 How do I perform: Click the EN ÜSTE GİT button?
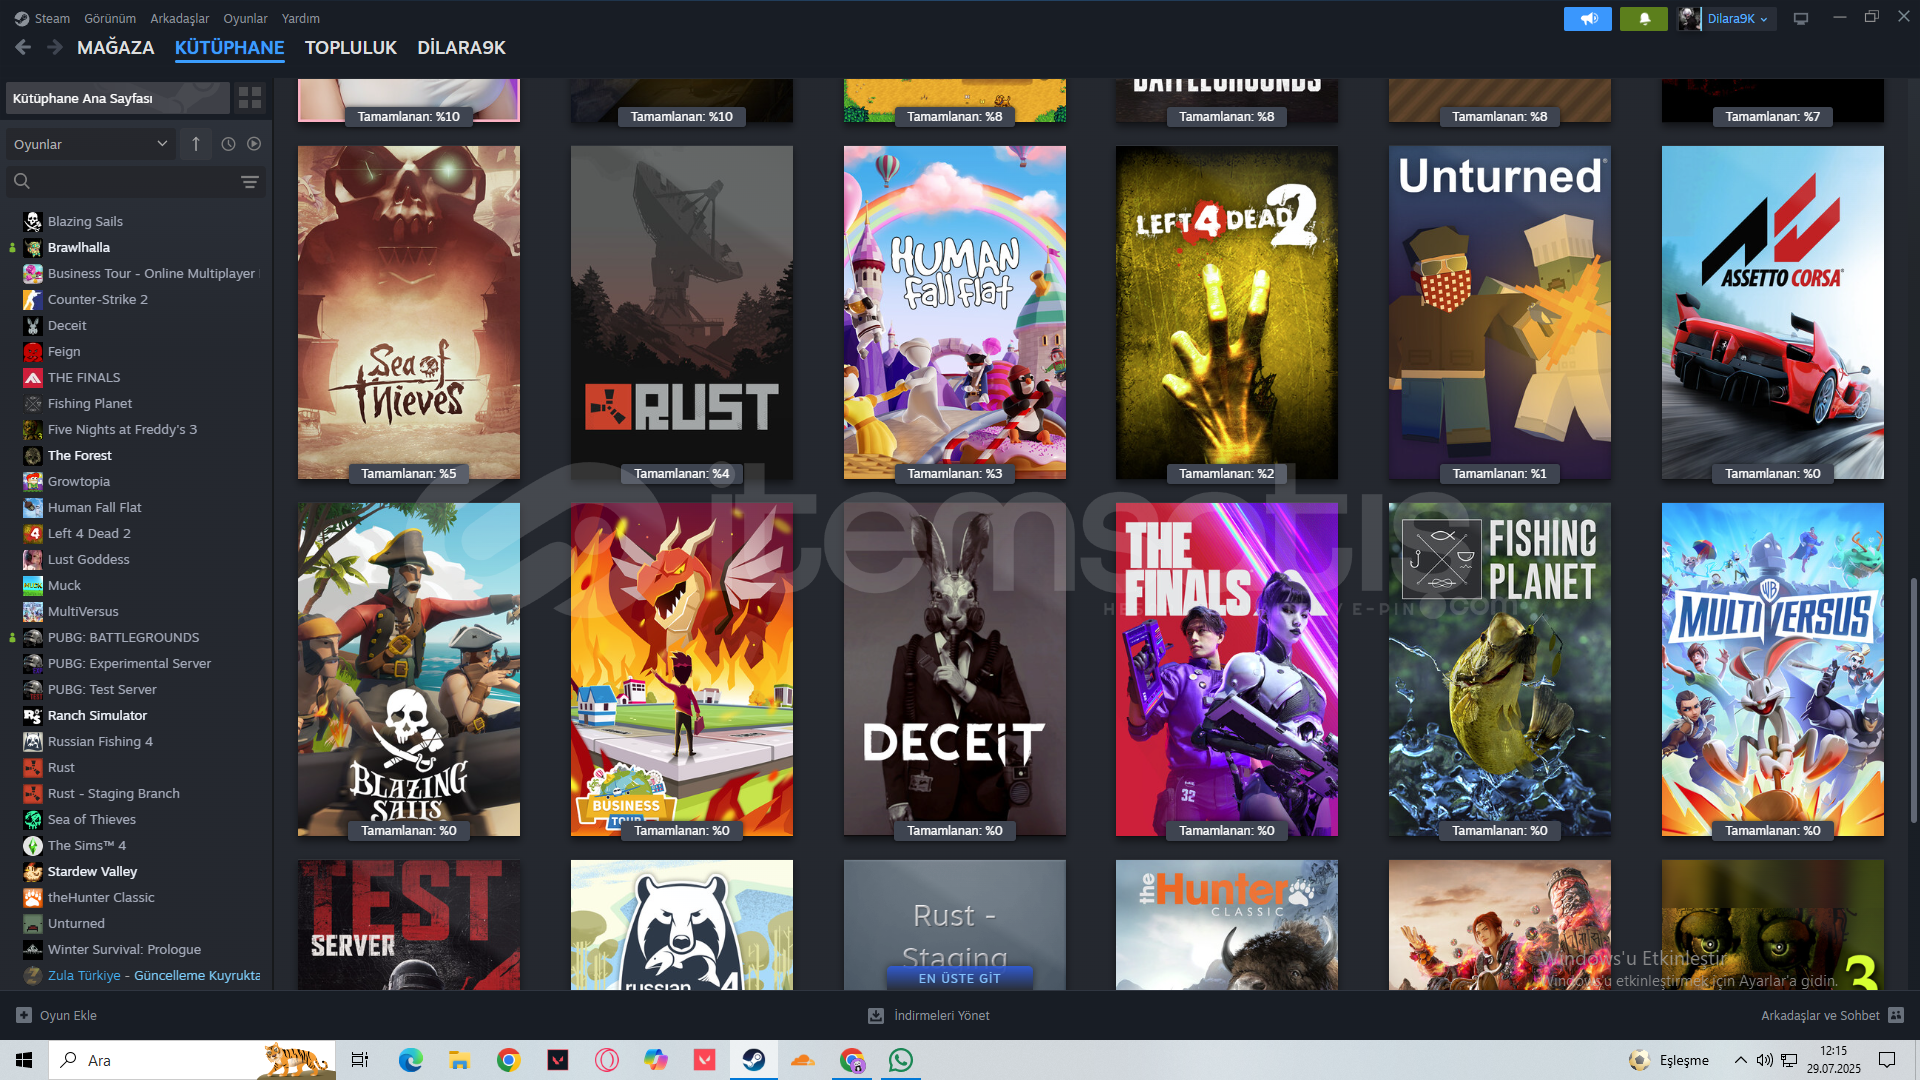[x=959, y=978]
